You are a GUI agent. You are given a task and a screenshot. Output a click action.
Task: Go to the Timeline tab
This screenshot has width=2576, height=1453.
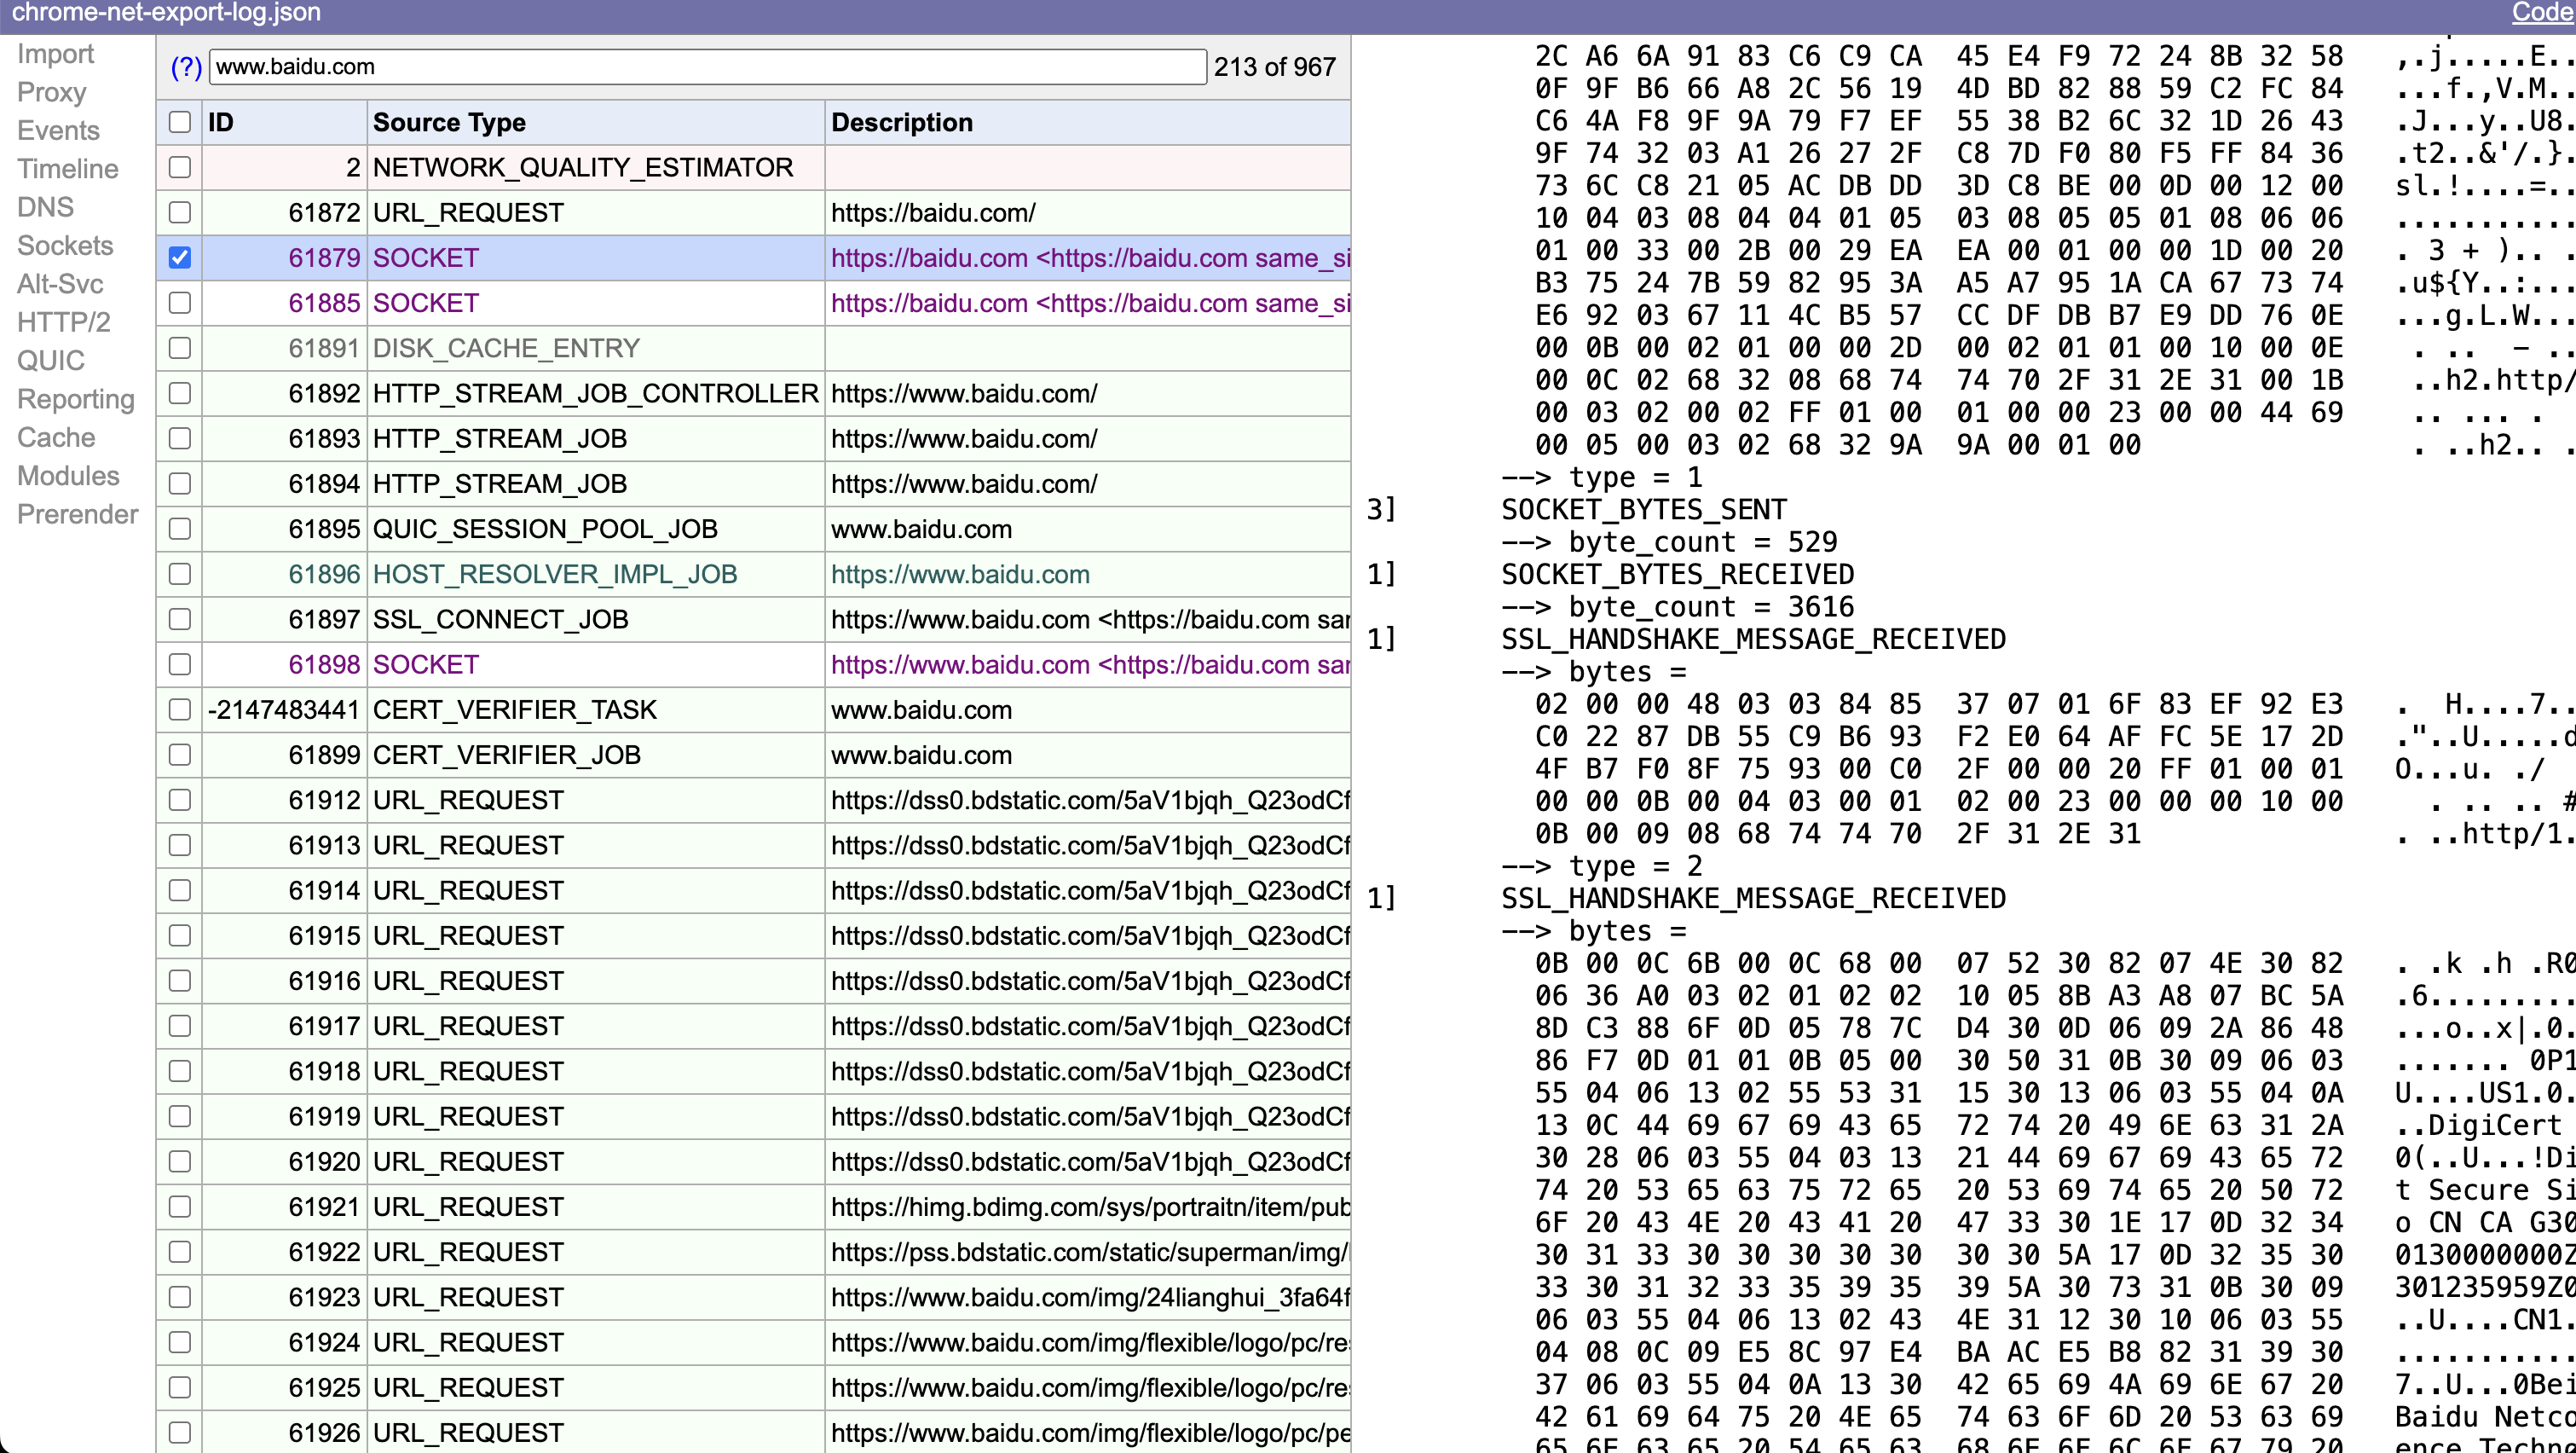click(x=68, y=169)
